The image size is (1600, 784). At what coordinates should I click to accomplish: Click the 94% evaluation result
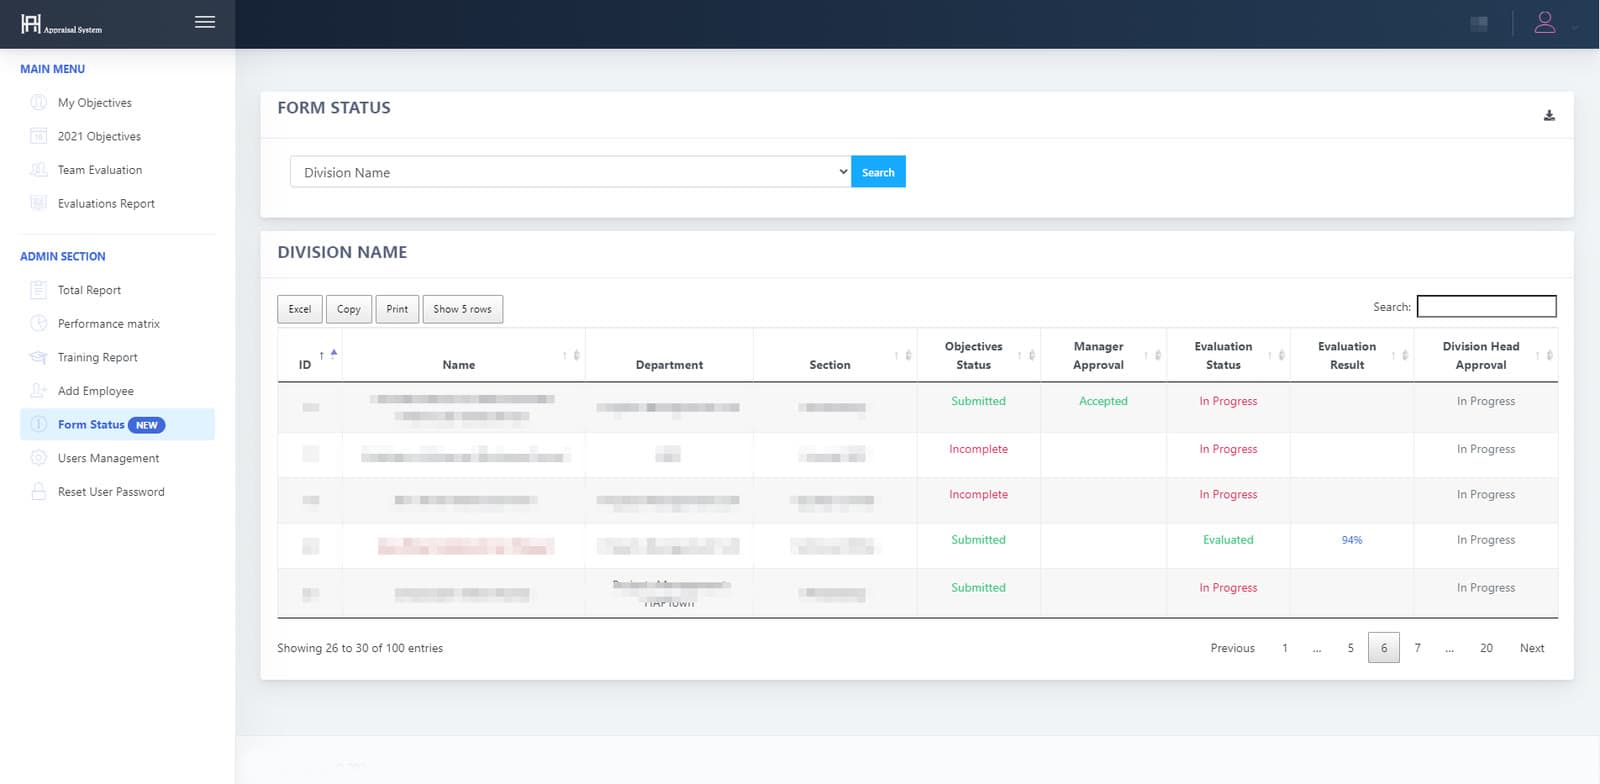(1352, 540)
